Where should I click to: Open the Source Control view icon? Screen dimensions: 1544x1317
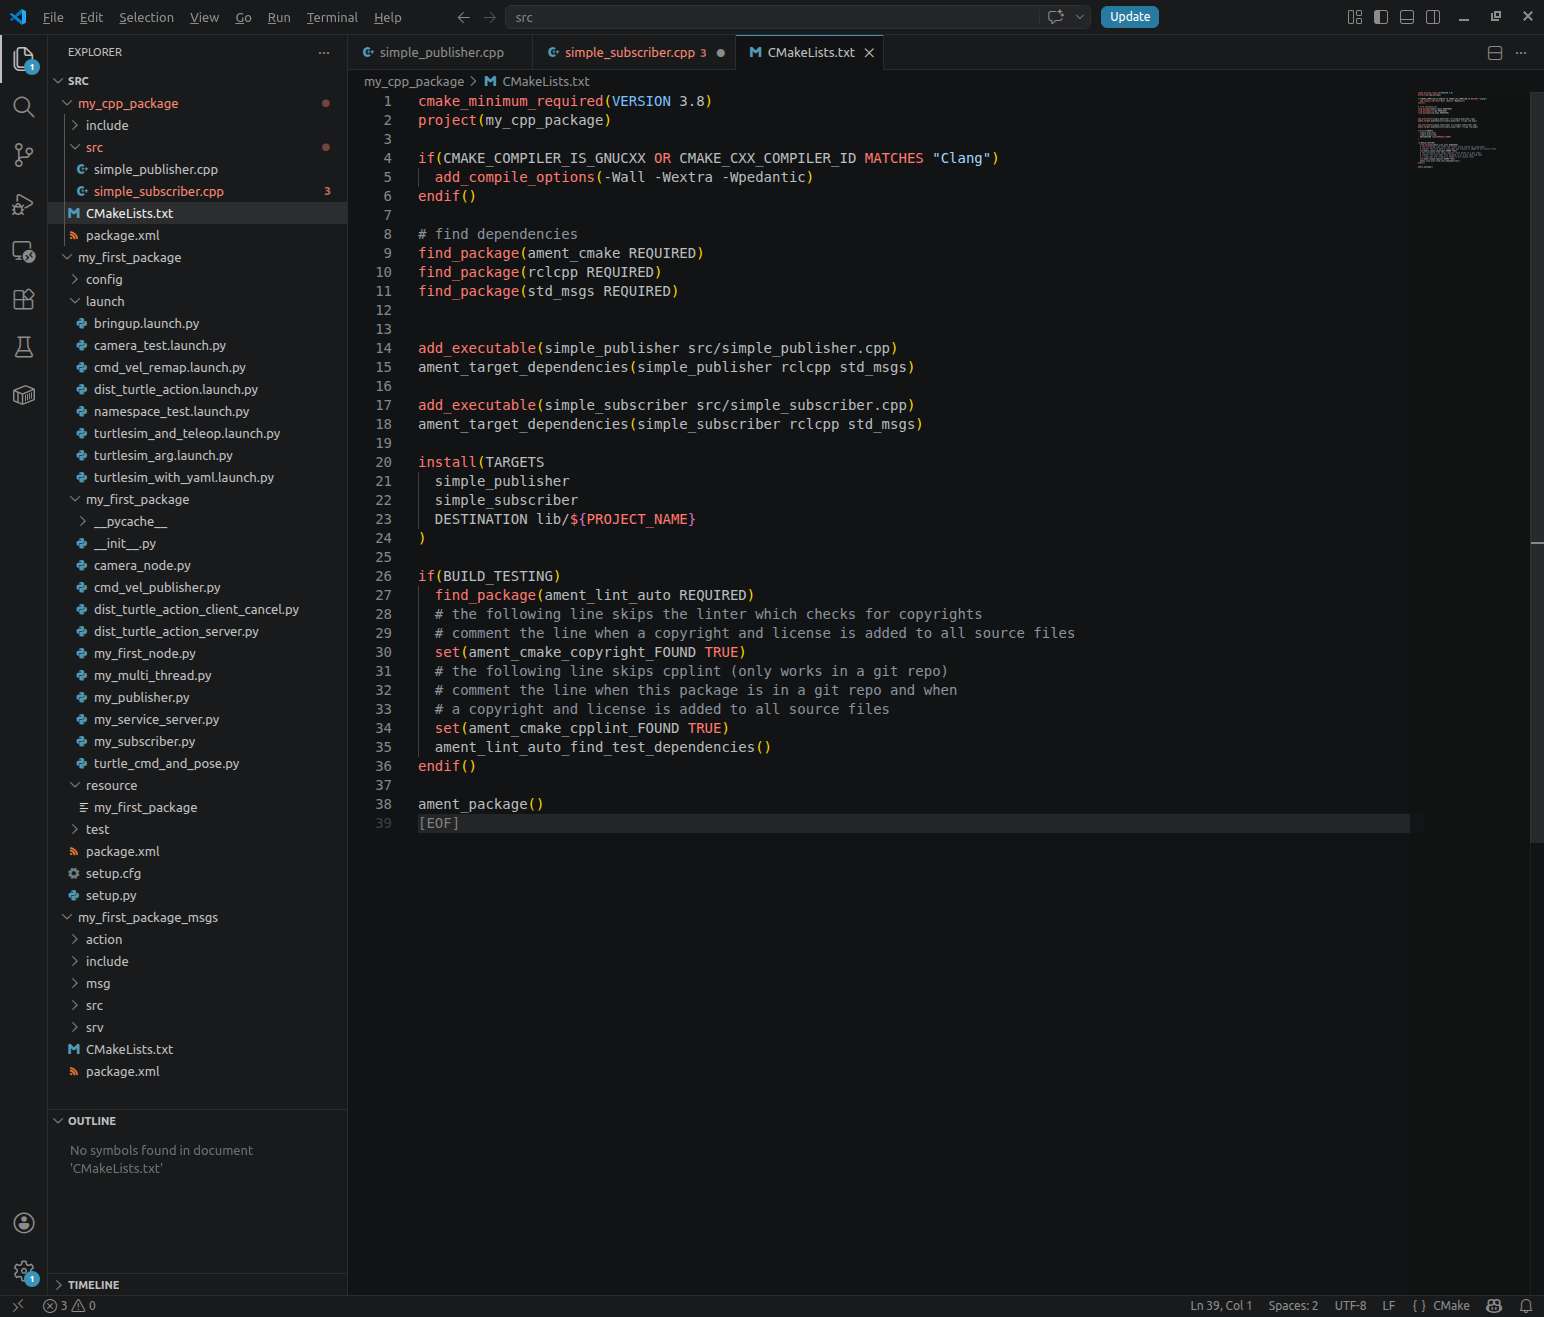click(x=24, y=155)
